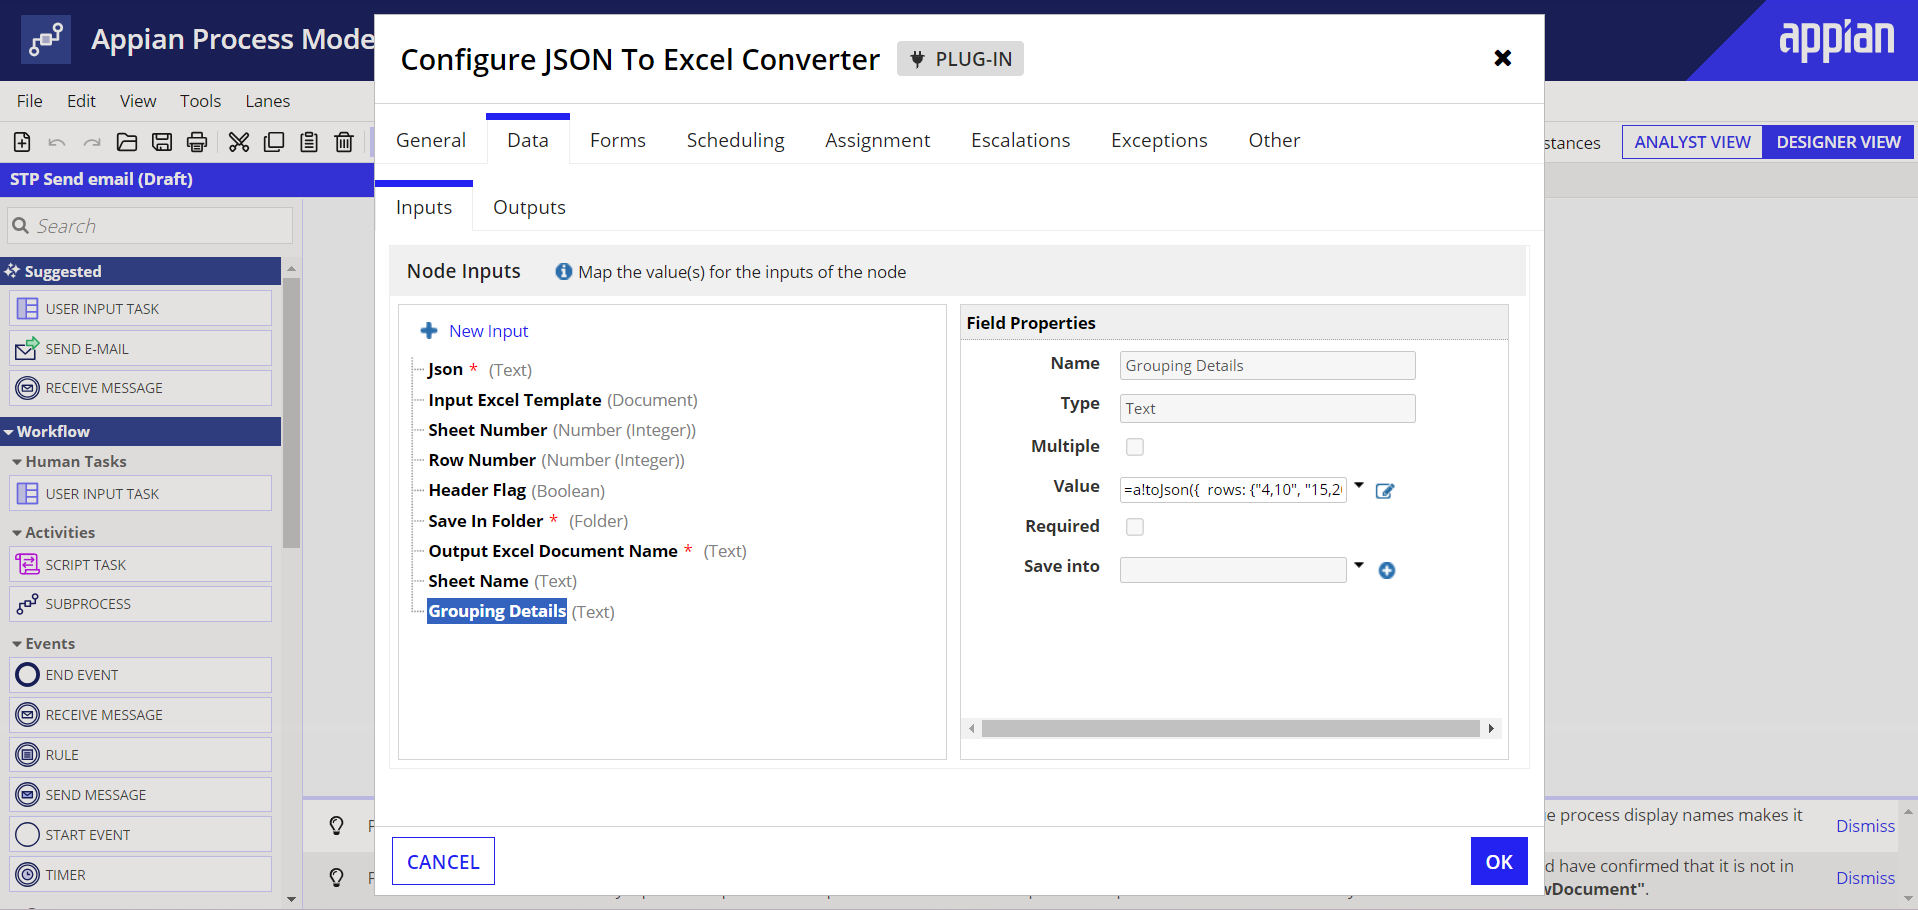Click the Cut scissors icon in toolbar
Viewport: 1918px width, 910px height.
(239, 142)
